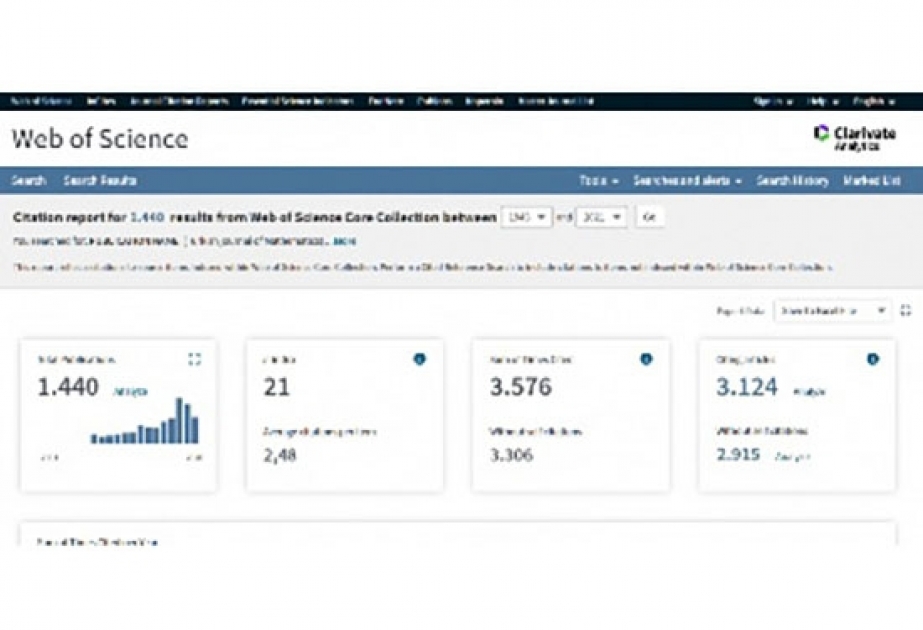Open Publons from the top bar
This screenshot has height=630, width=923.
[434, 101]
